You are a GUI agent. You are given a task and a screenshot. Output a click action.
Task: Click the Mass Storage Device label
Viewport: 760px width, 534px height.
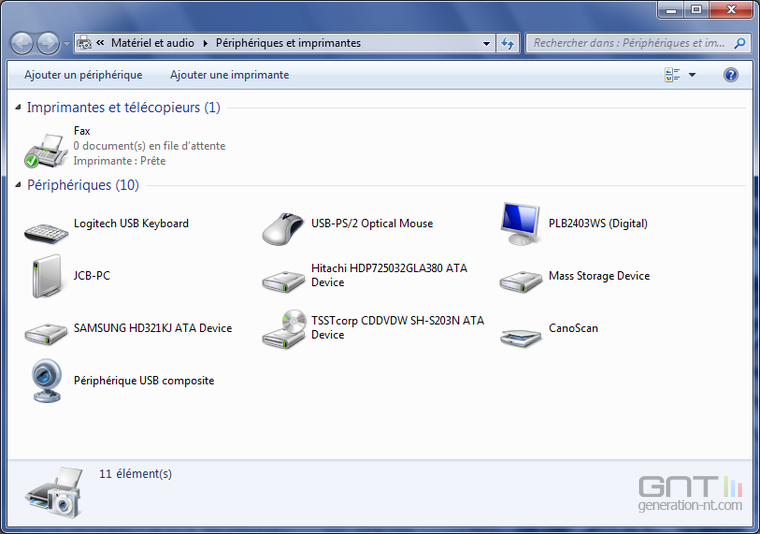(599, 276)
